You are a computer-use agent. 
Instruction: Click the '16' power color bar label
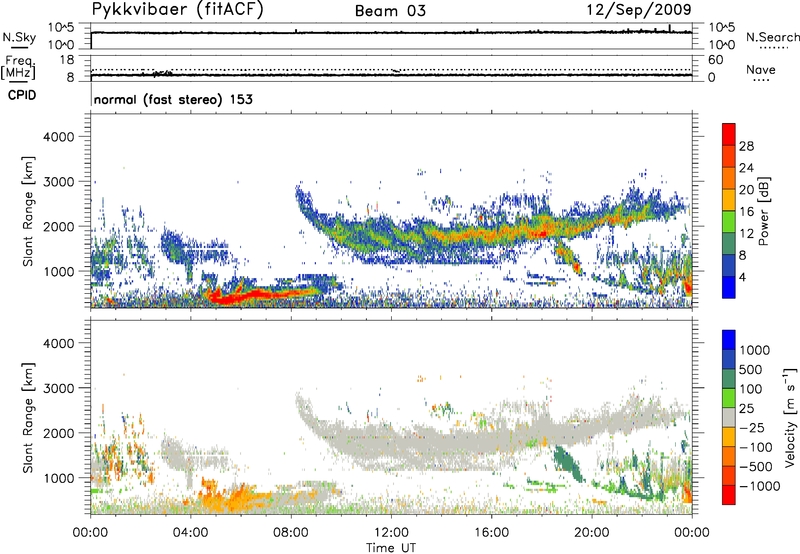746,212
